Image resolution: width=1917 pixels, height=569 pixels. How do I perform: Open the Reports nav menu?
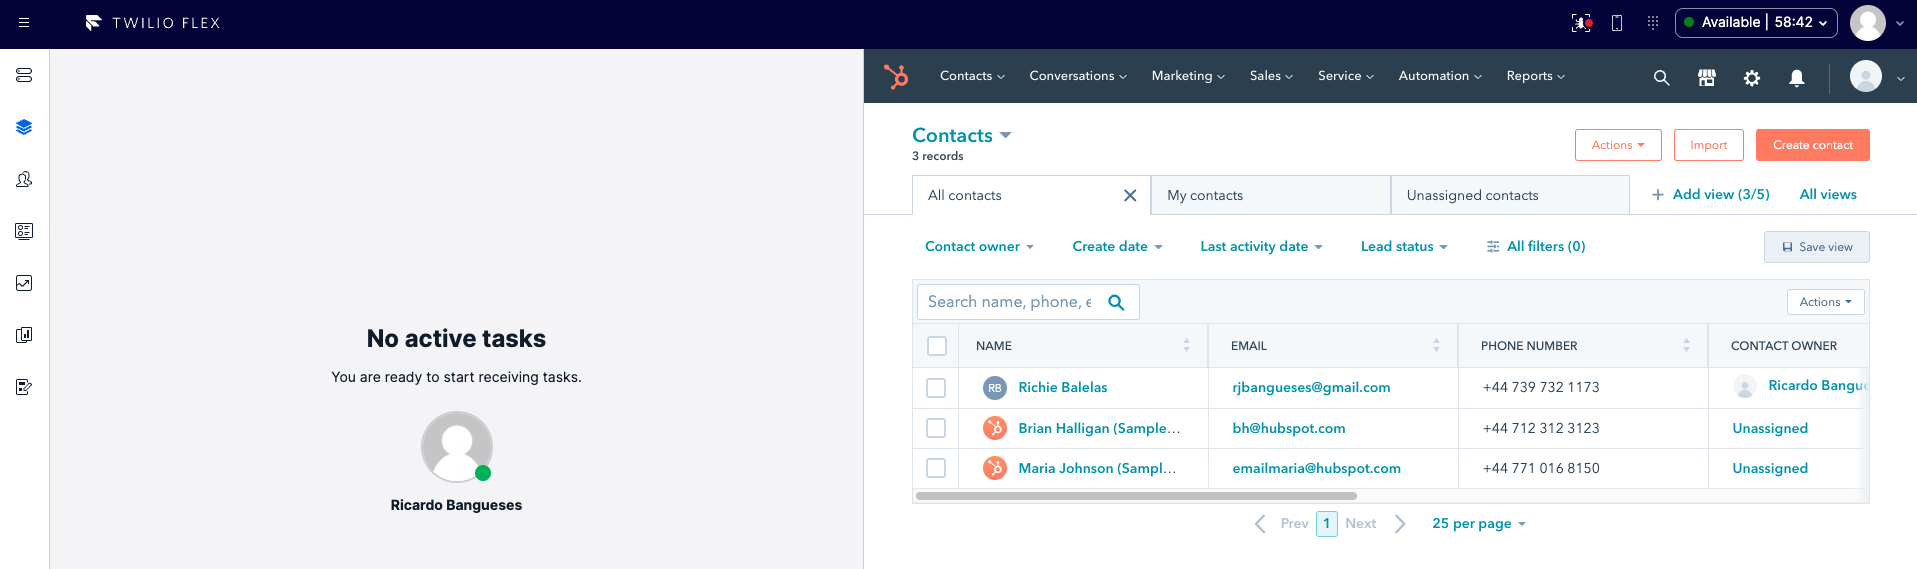point(1536,76)
